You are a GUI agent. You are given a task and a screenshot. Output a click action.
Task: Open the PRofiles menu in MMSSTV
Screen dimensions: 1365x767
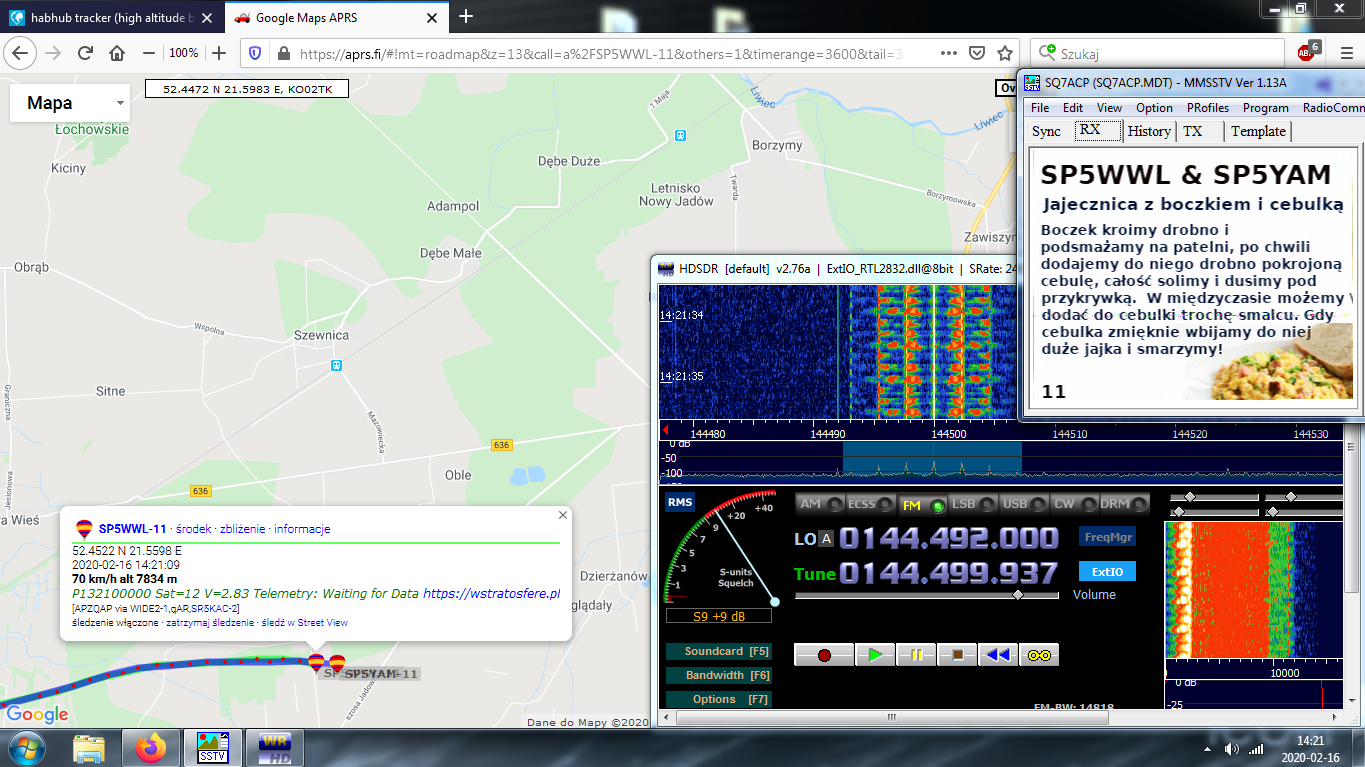tap(1208, 108)
